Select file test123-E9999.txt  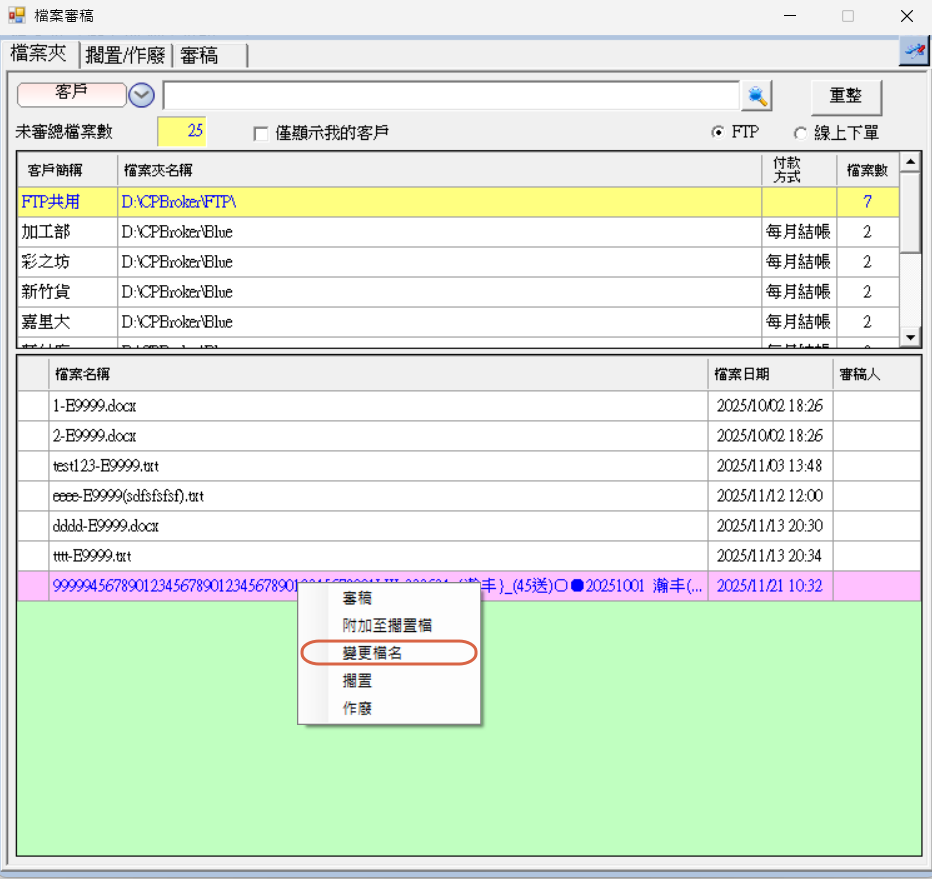click(105, 466)
